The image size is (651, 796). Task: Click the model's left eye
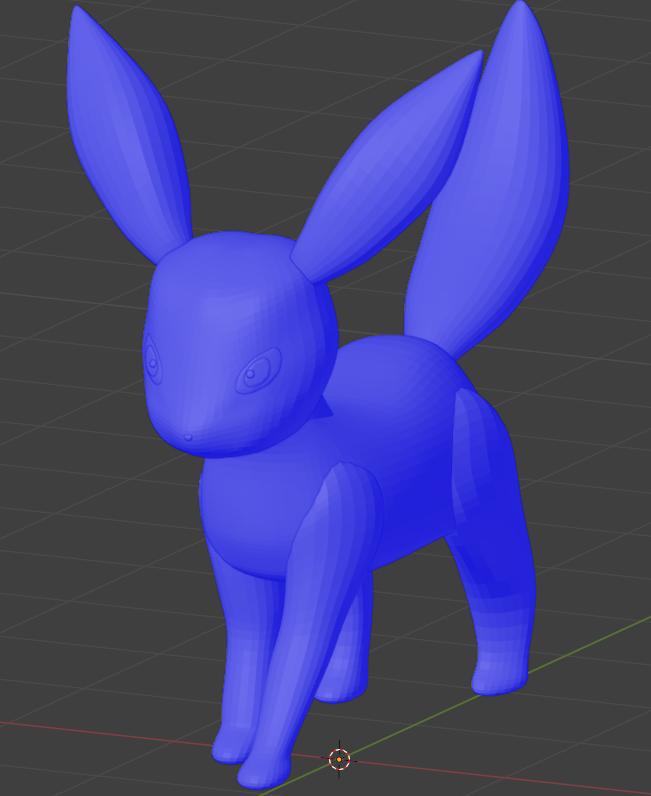click(x=152, y=359)
